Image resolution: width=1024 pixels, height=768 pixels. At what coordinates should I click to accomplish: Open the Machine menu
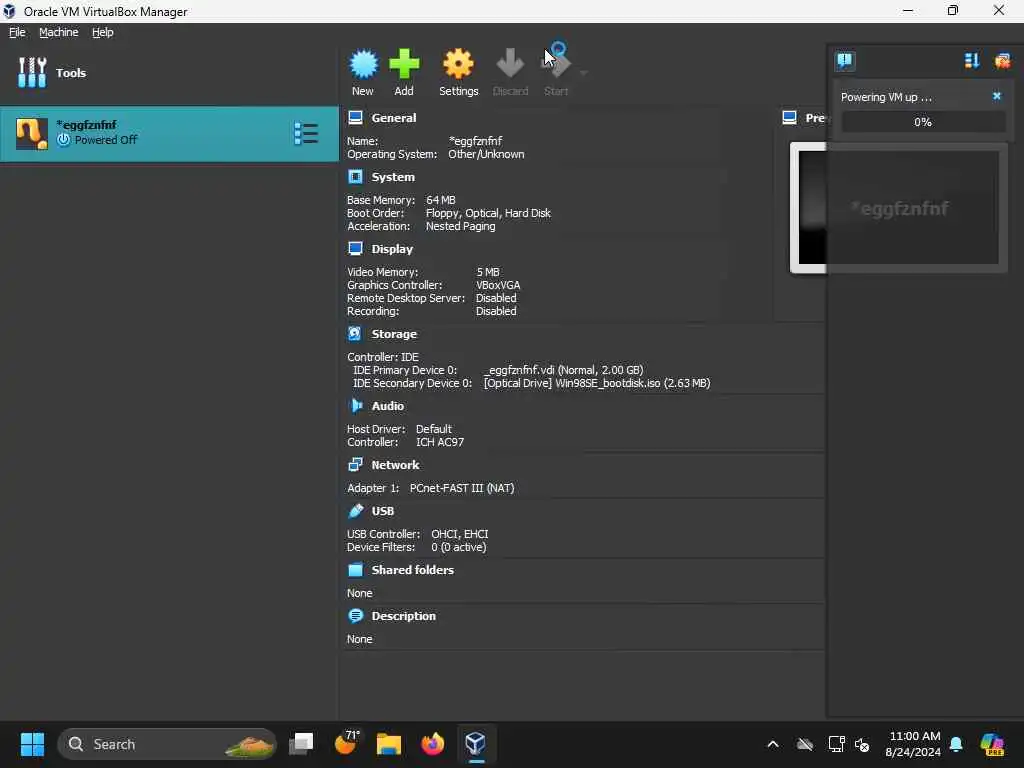[x=59, y=32]
